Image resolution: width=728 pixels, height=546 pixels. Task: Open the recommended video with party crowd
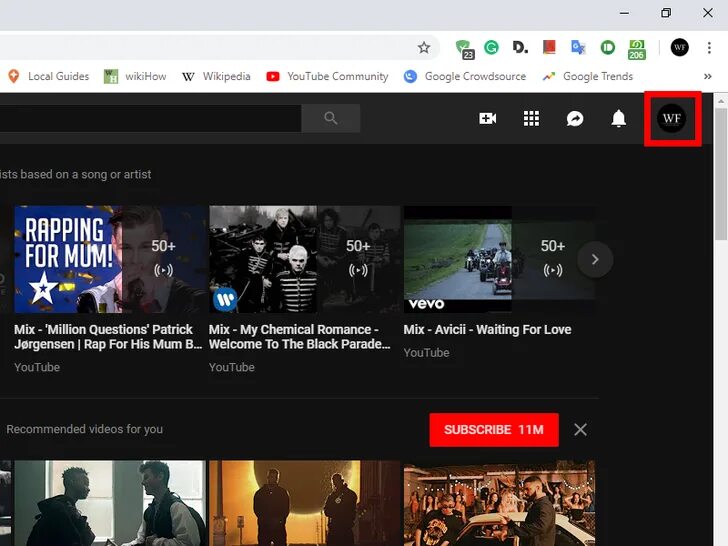pyautogui.click(x=499, y=503)
